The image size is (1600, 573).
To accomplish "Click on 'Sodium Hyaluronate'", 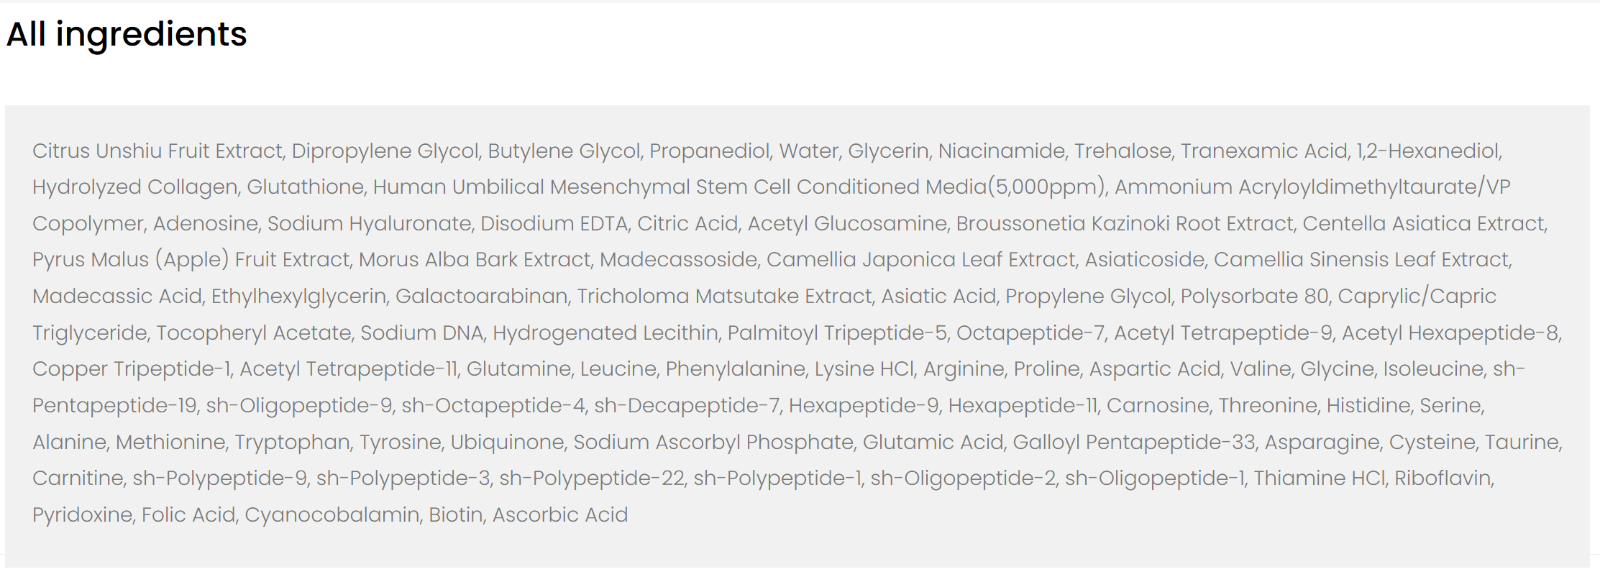I will [369, 224].
